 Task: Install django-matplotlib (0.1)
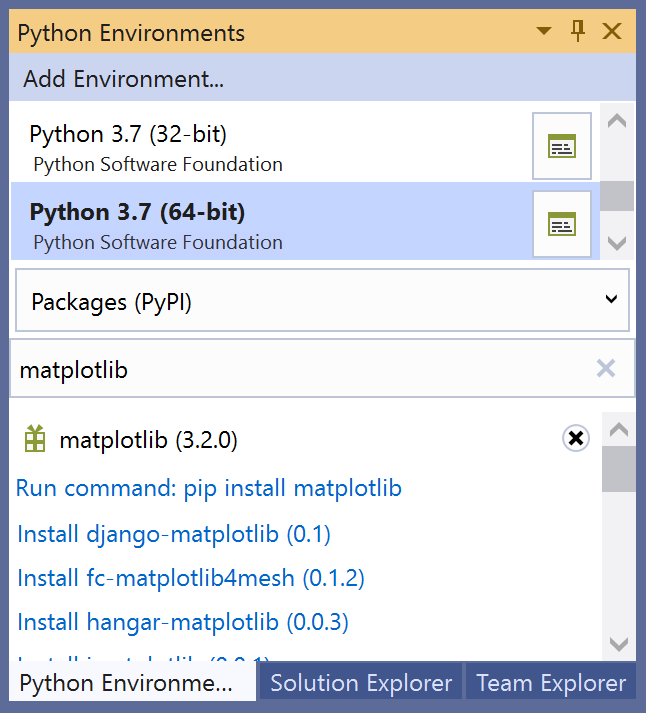[x=174, y=534]
